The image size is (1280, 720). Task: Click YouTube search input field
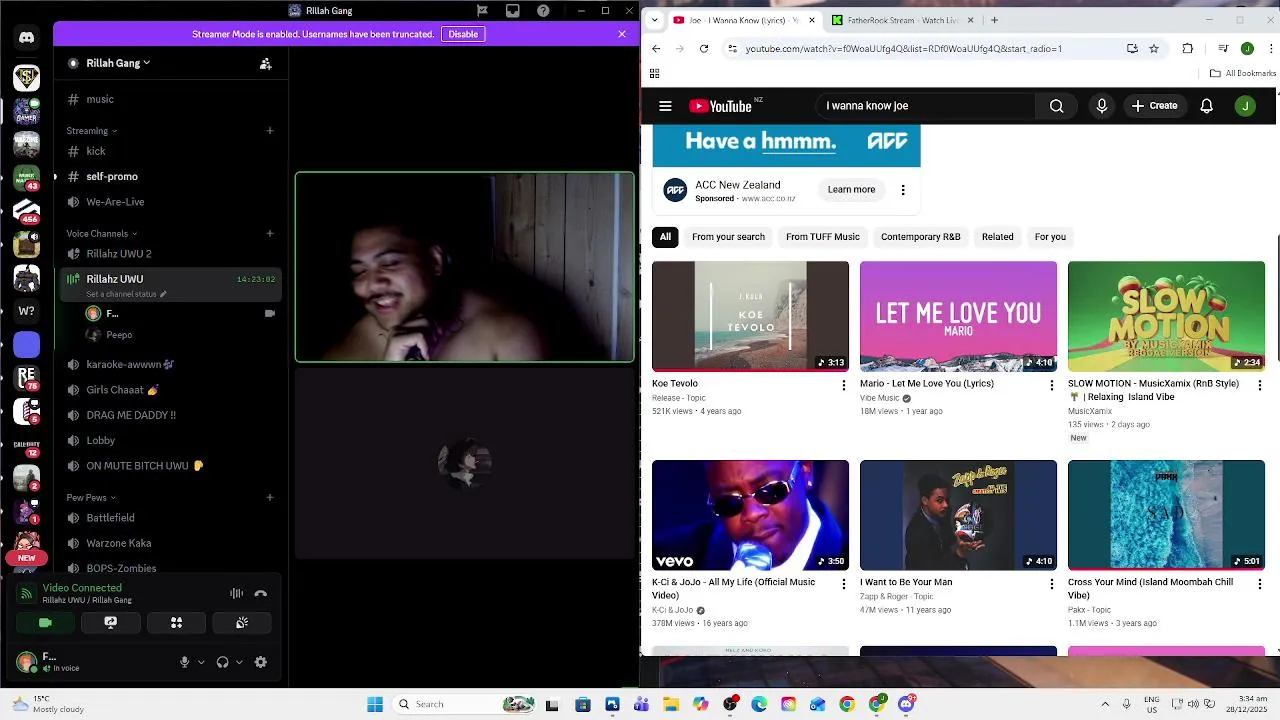click(925, 106)
